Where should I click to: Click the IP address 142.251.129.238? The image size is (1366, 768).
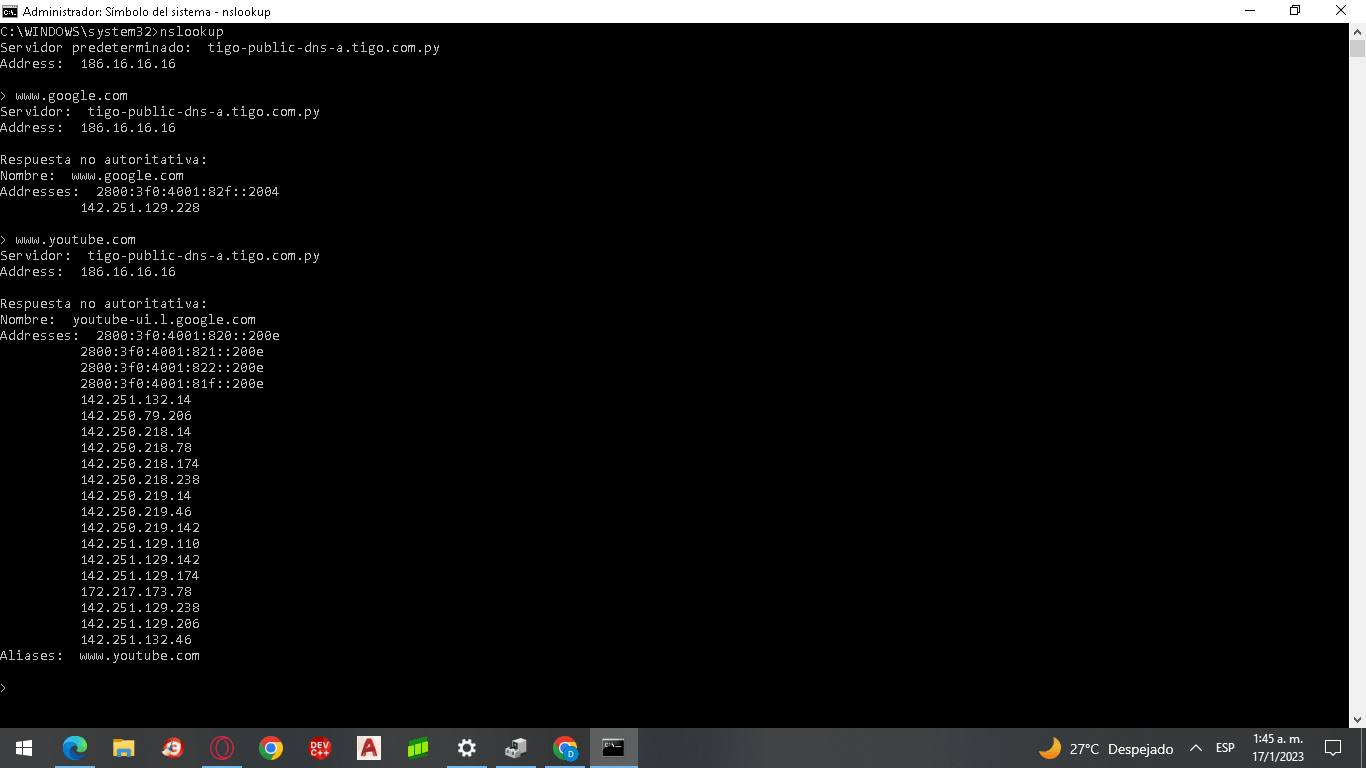pos(140,608)
